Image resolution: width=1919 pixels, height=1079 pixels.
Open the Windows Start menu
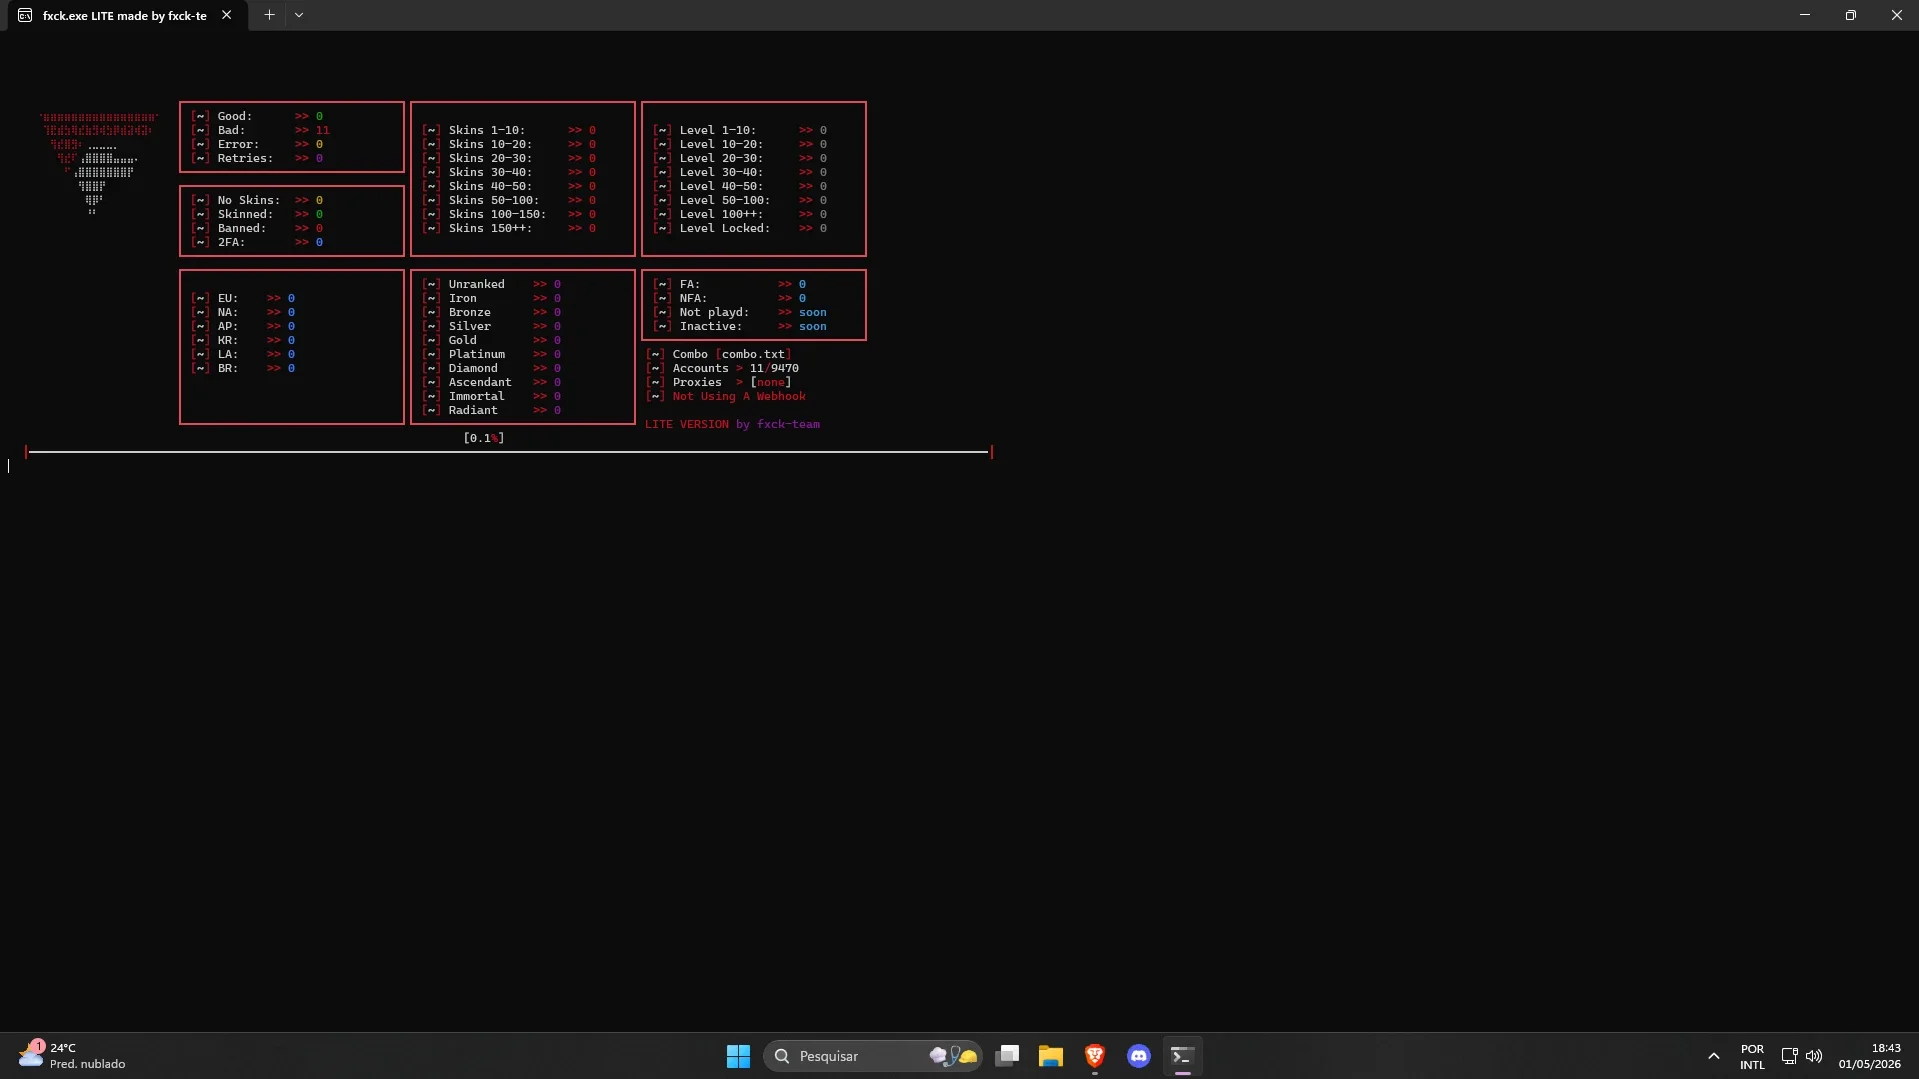pos(738,1056)
